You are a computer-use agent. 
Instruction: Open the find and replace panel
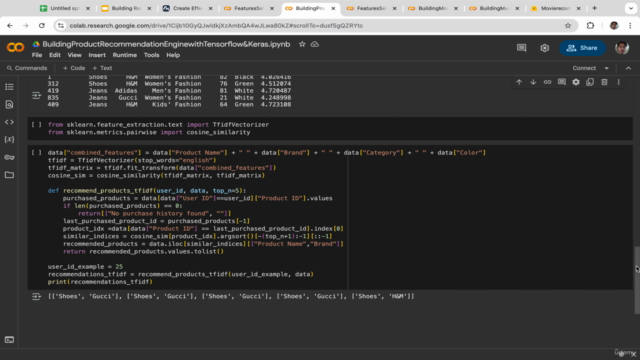point(9,104)
